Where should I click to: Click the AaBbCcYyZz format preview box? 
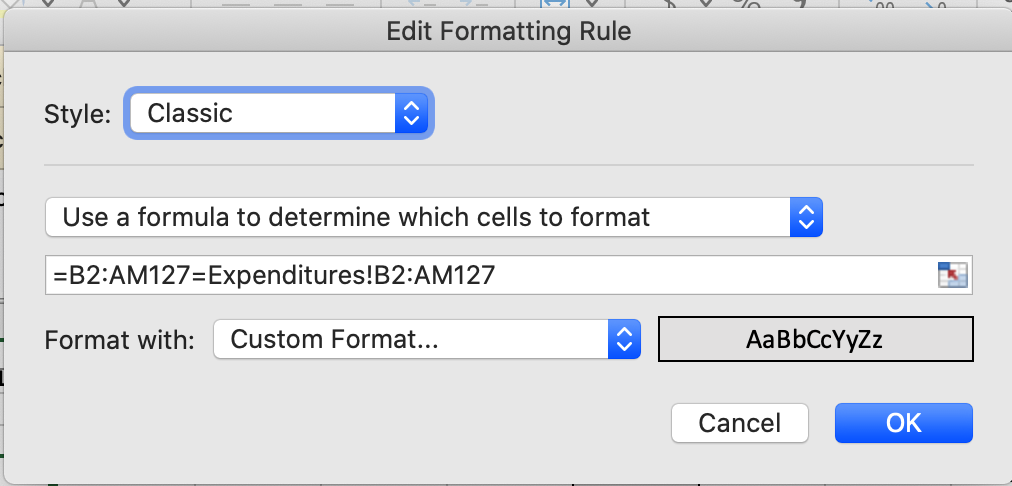[814, 340]
